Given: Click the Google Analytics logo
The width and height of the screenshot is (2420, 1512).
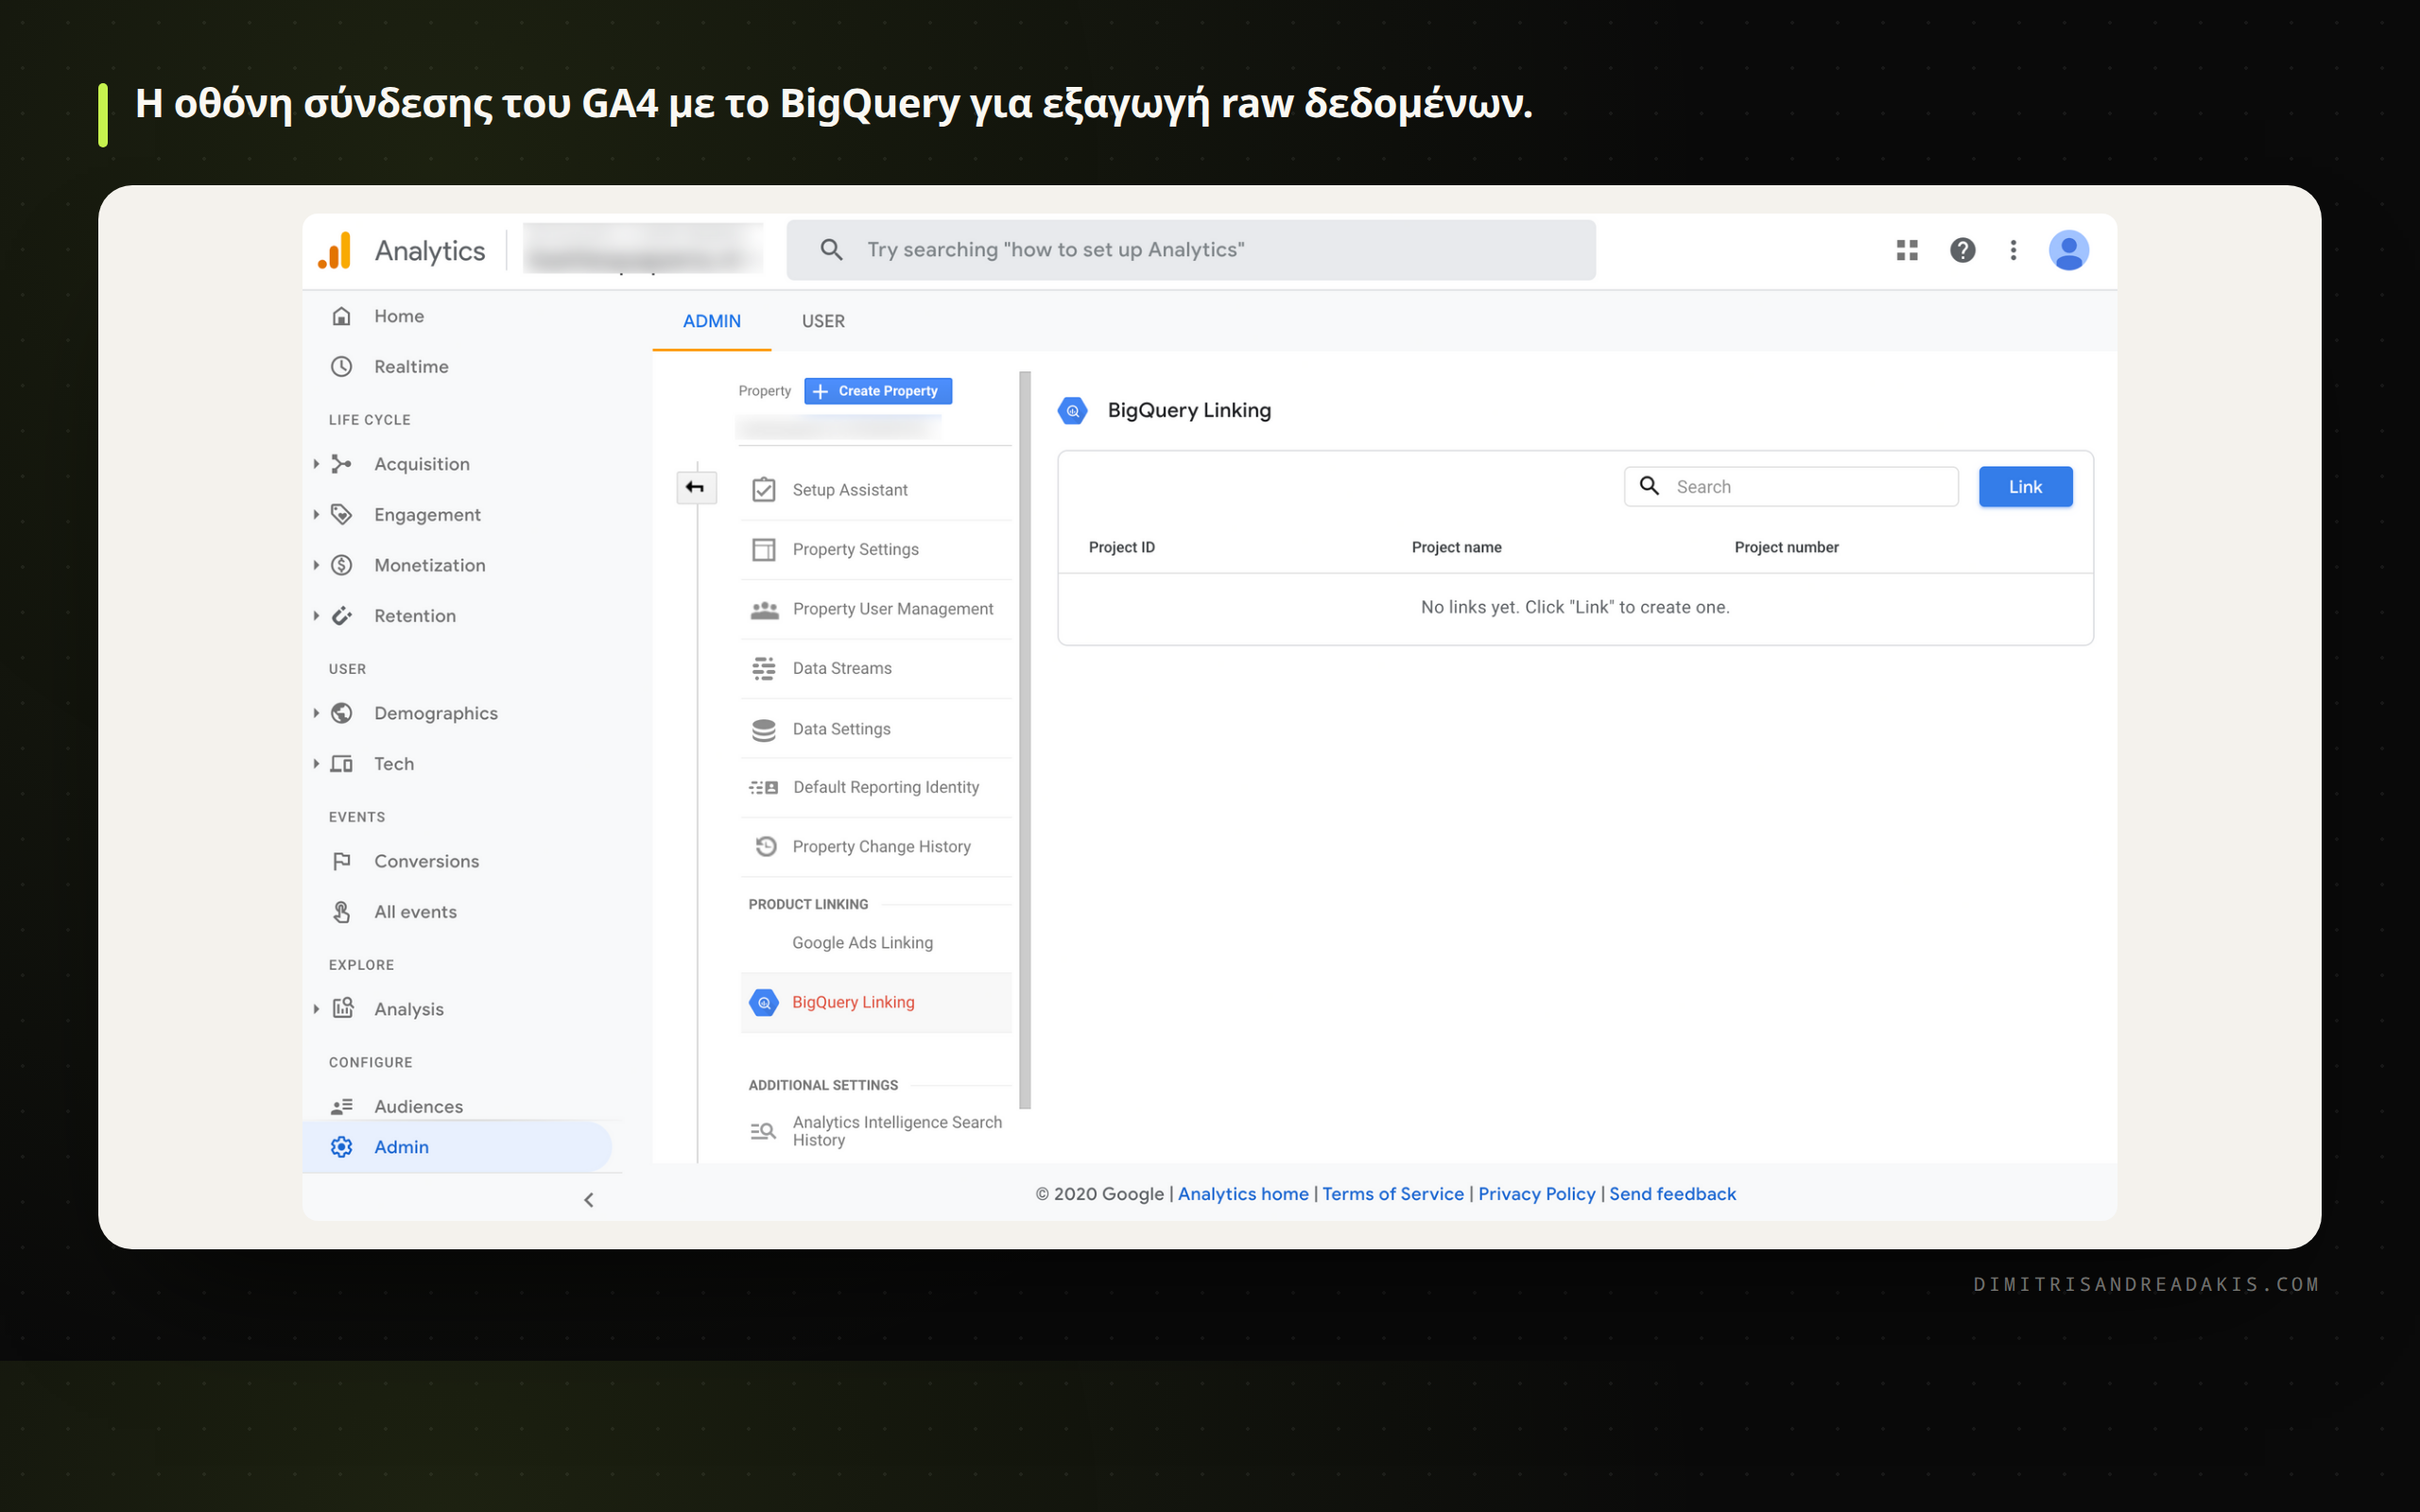Looking at the screenshot, I should pos(335,250).
